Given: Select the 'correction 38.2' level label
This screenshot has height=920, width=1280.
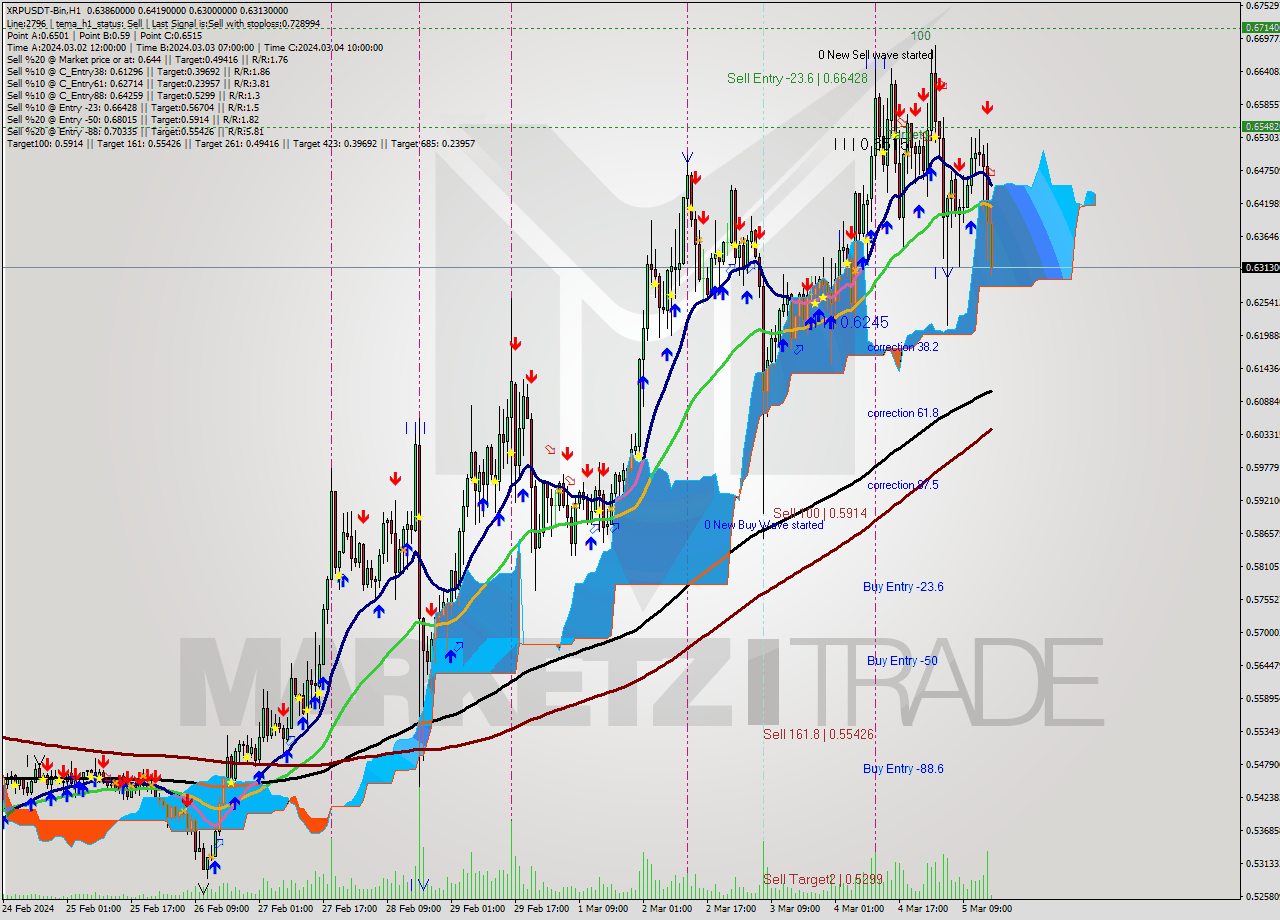Looking at the screenshot, I should click(903, 347).
